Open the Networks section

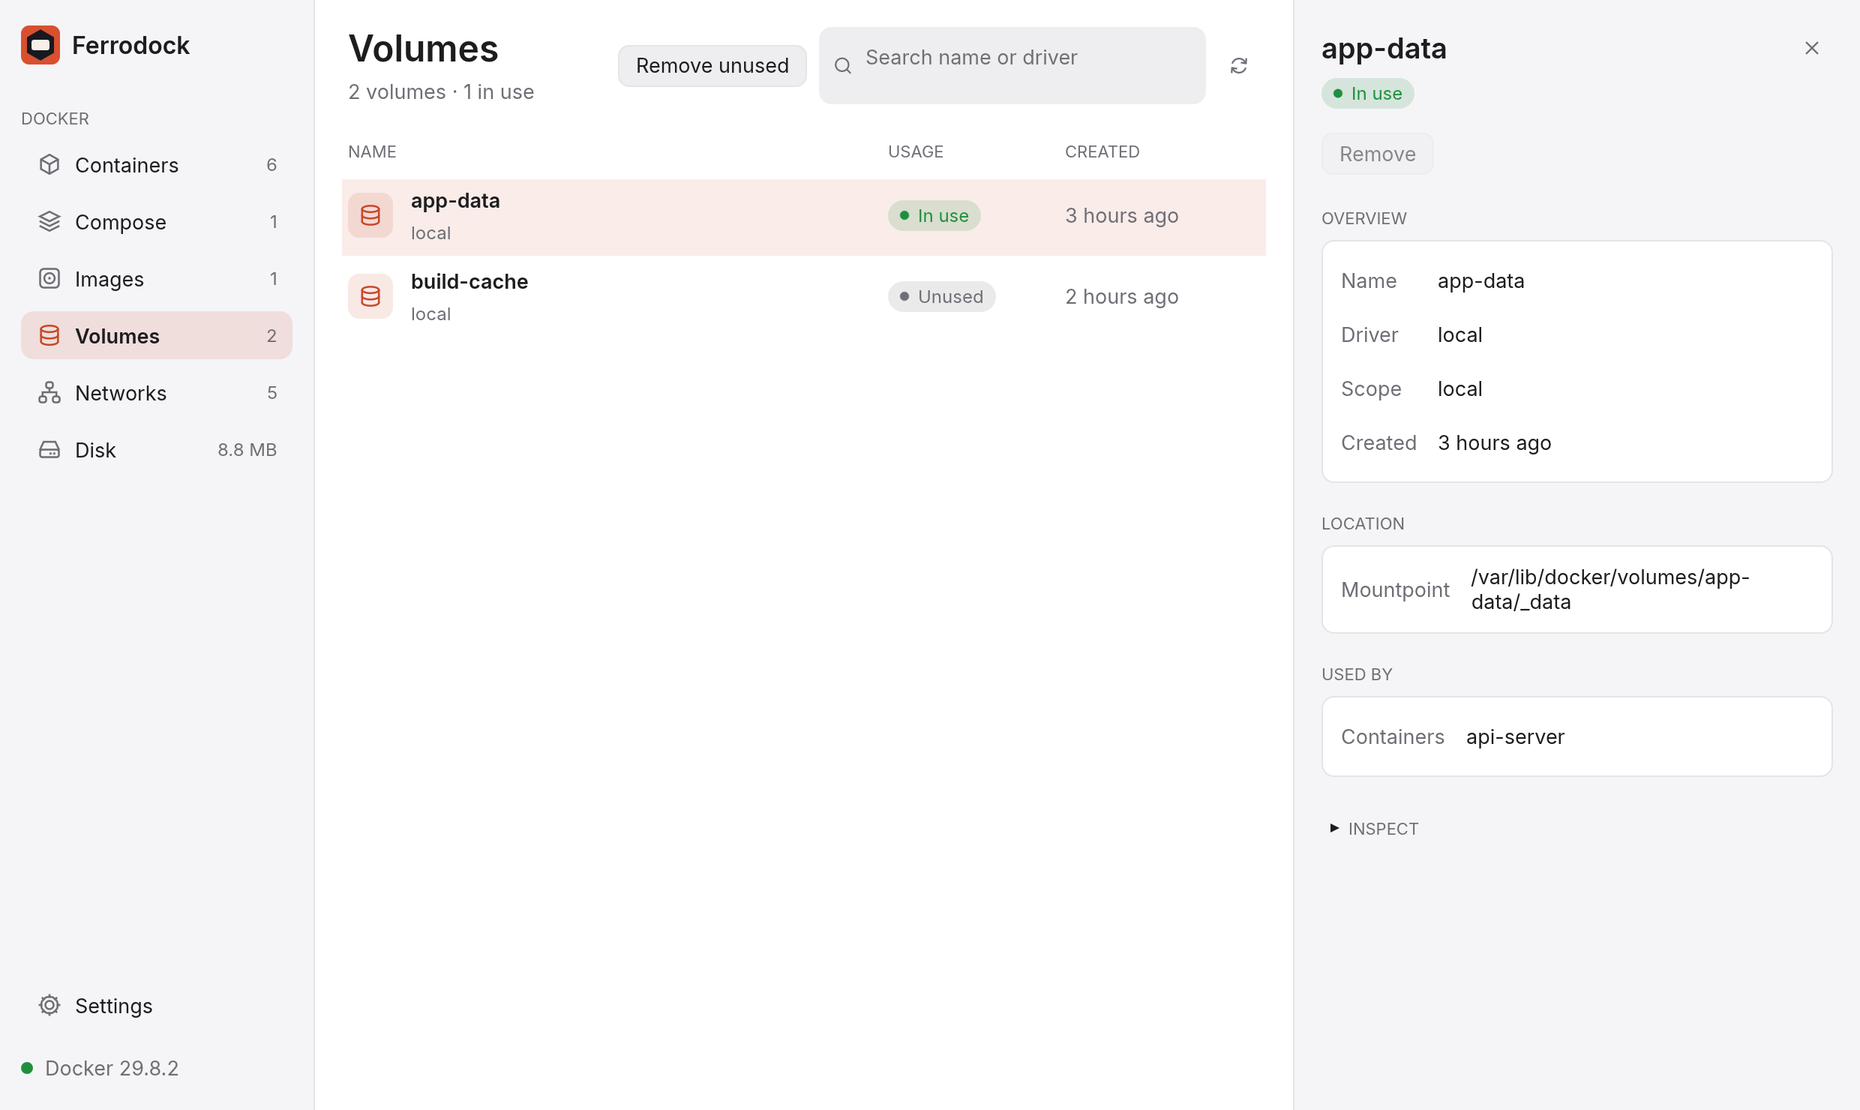(157, 392)
